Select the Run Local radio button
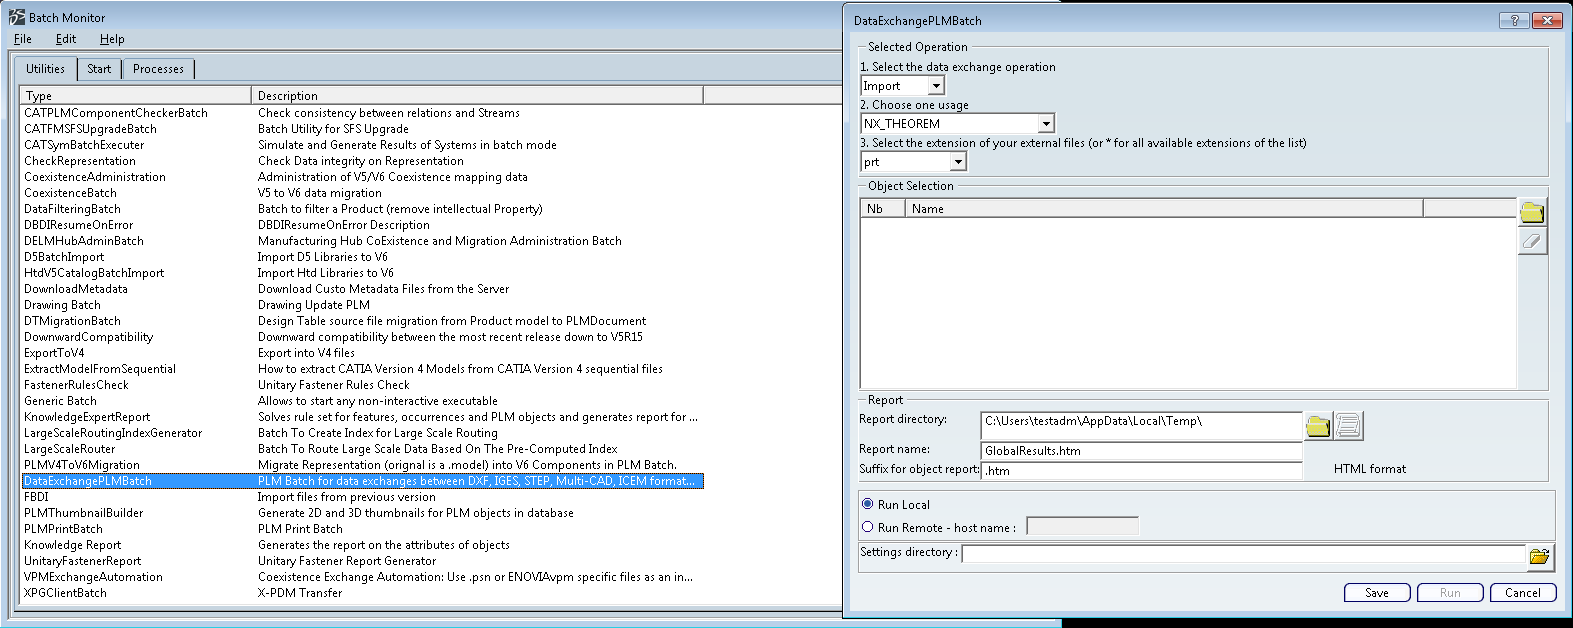The height and width of the screenshot is (628, 1573). point(867,504)
